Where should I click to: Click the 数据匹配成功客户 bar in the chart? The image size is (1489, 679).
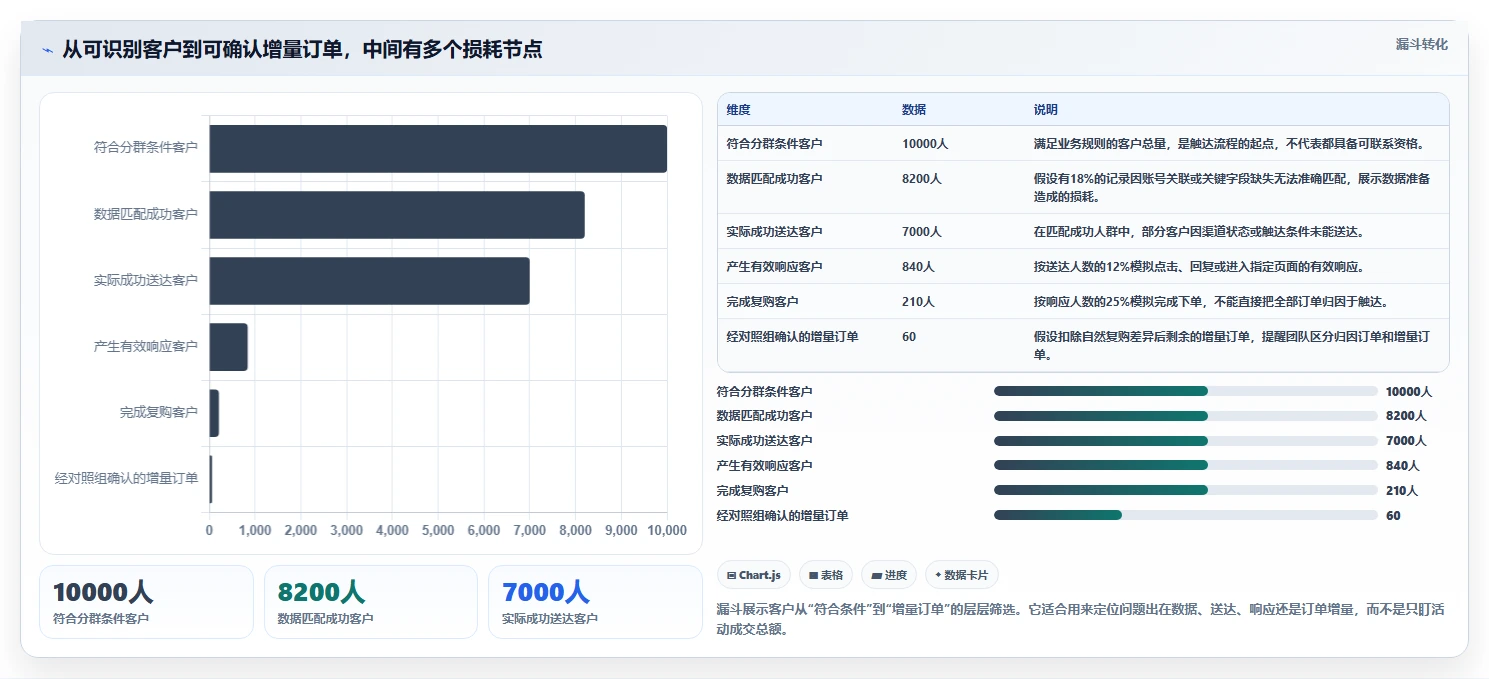397,215
